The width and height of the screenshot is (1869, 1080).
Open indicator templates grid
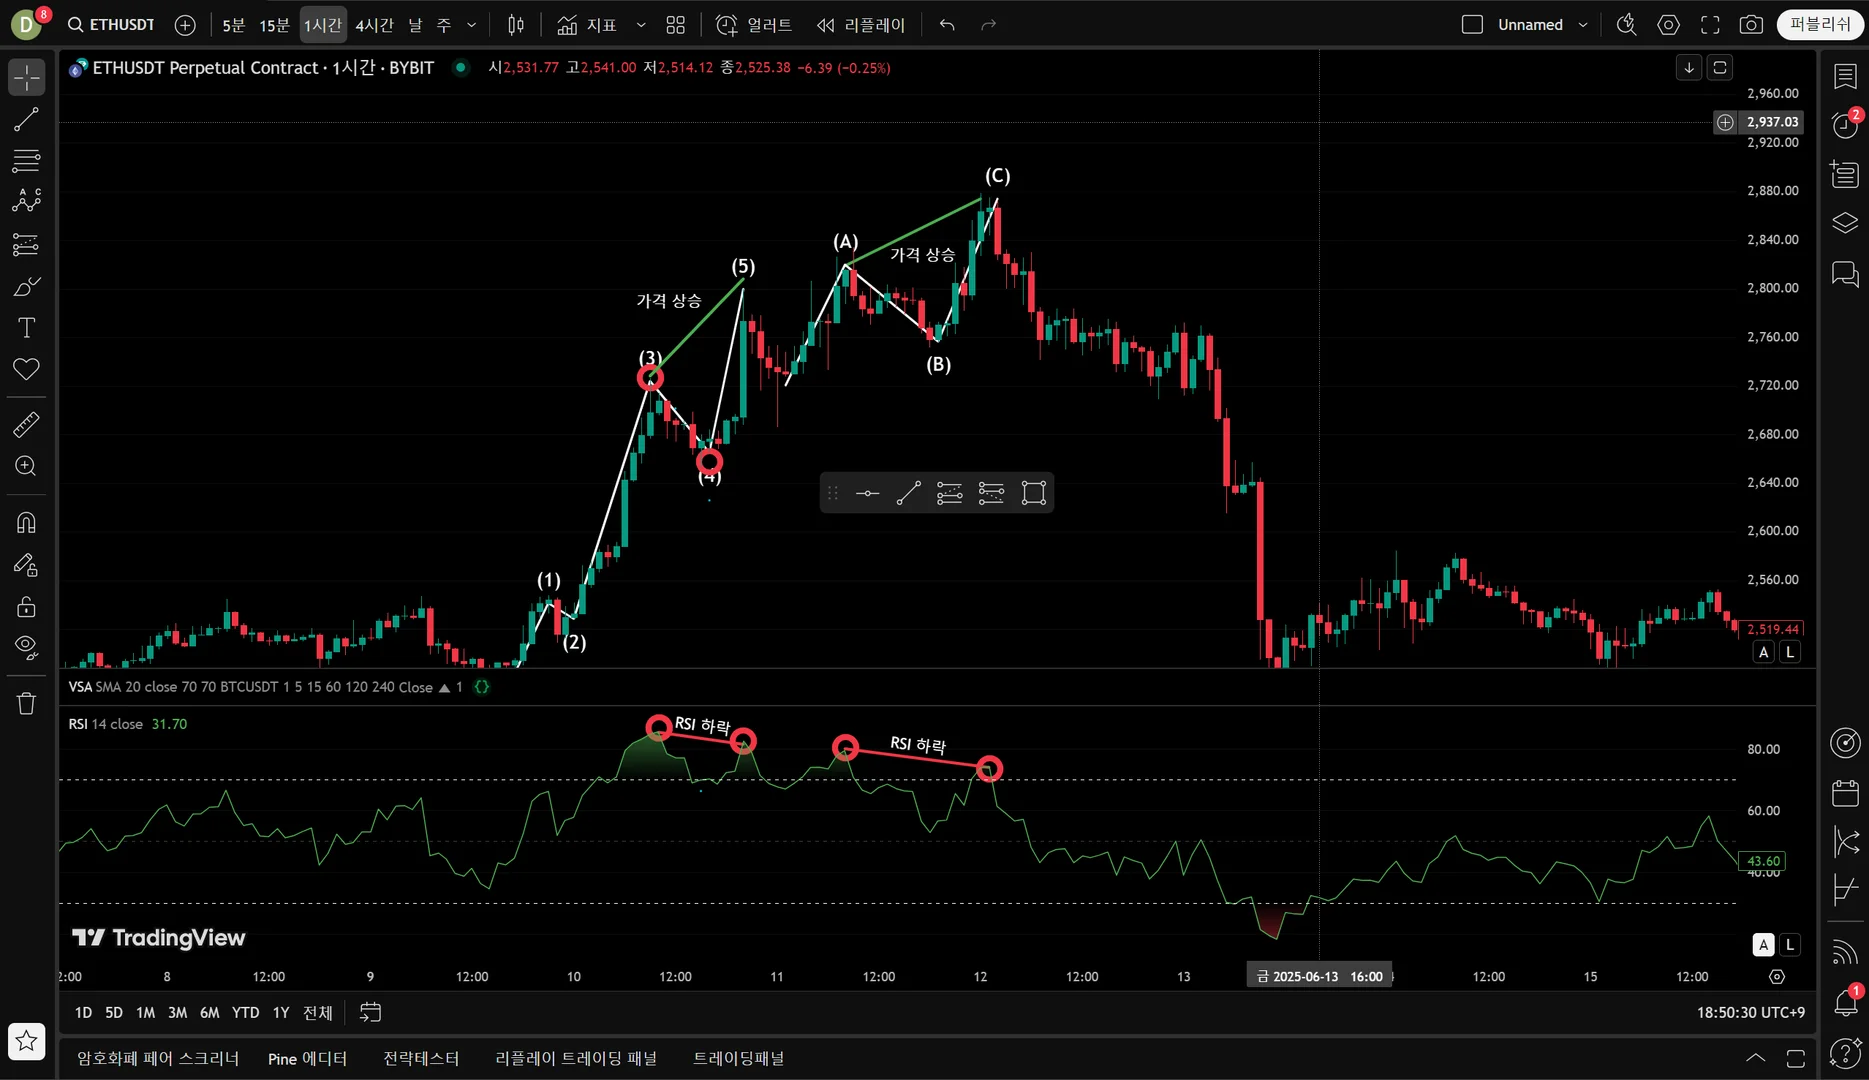coord(676,25)
